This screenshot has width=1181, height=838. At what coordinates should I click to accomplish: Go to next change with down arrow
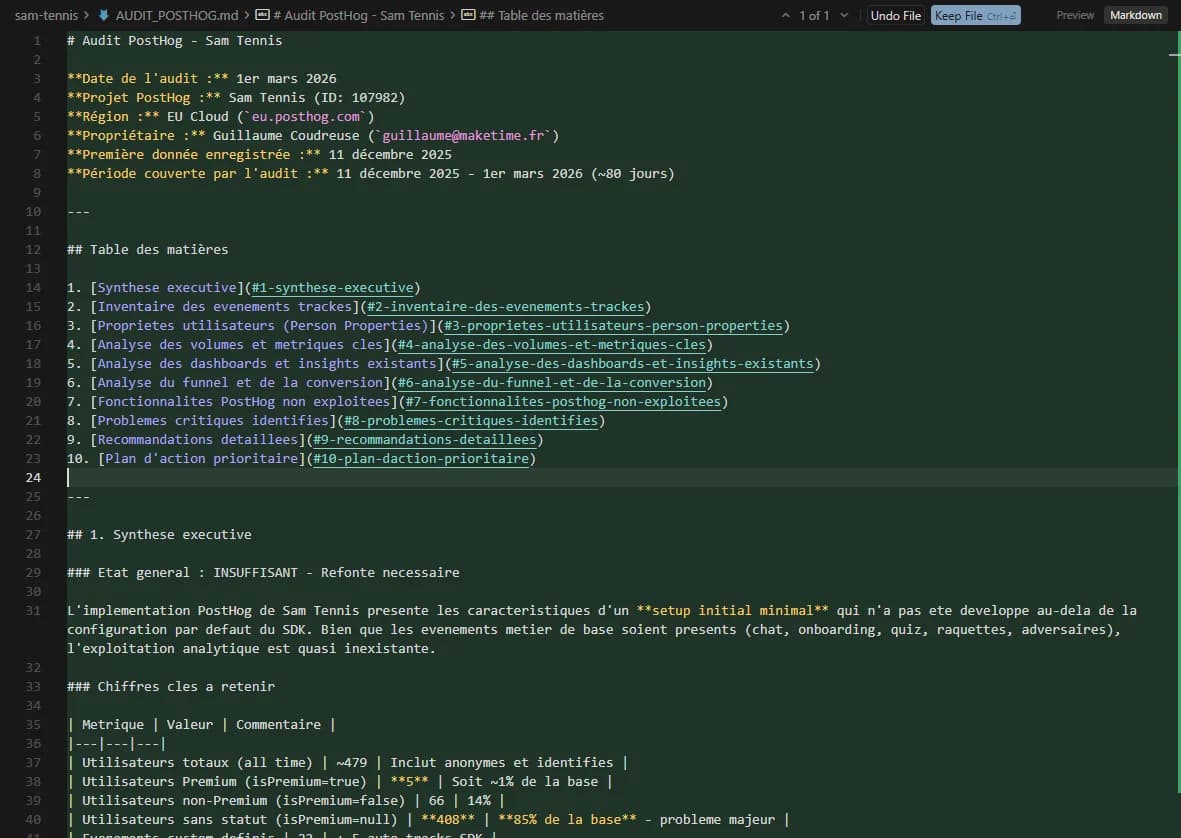[844, 15]
